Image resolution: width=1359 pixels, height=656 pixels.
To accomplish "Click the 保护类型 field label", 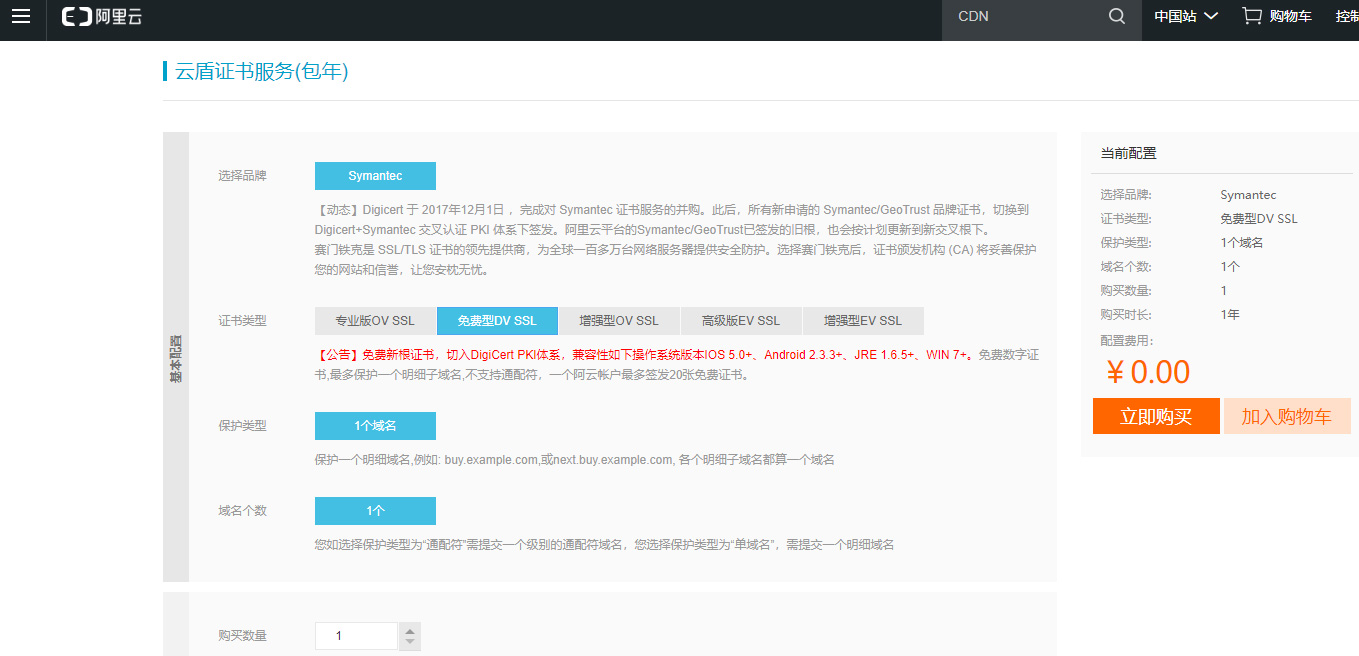I will (x=243, y=426).
